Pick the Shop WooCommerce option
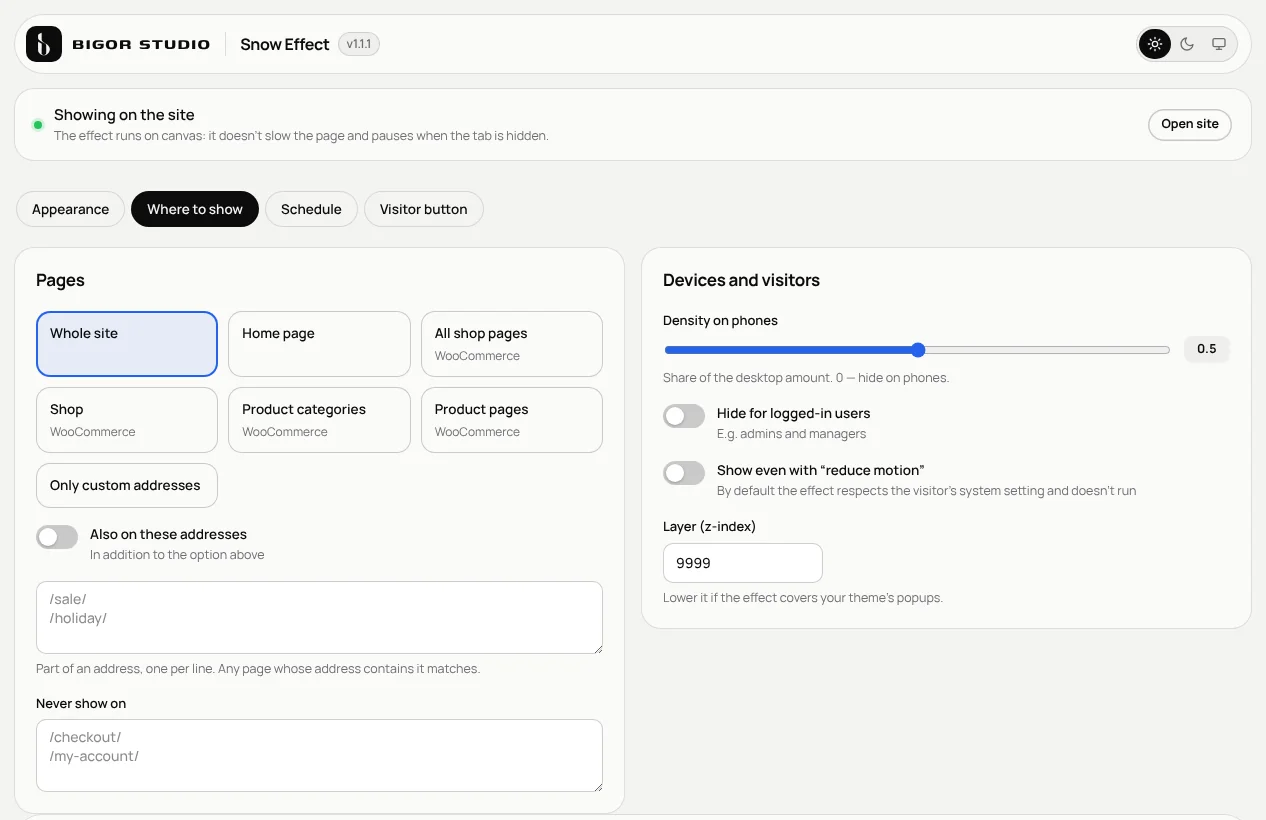This screenshot has height=820, width=1266. point(127,420)
